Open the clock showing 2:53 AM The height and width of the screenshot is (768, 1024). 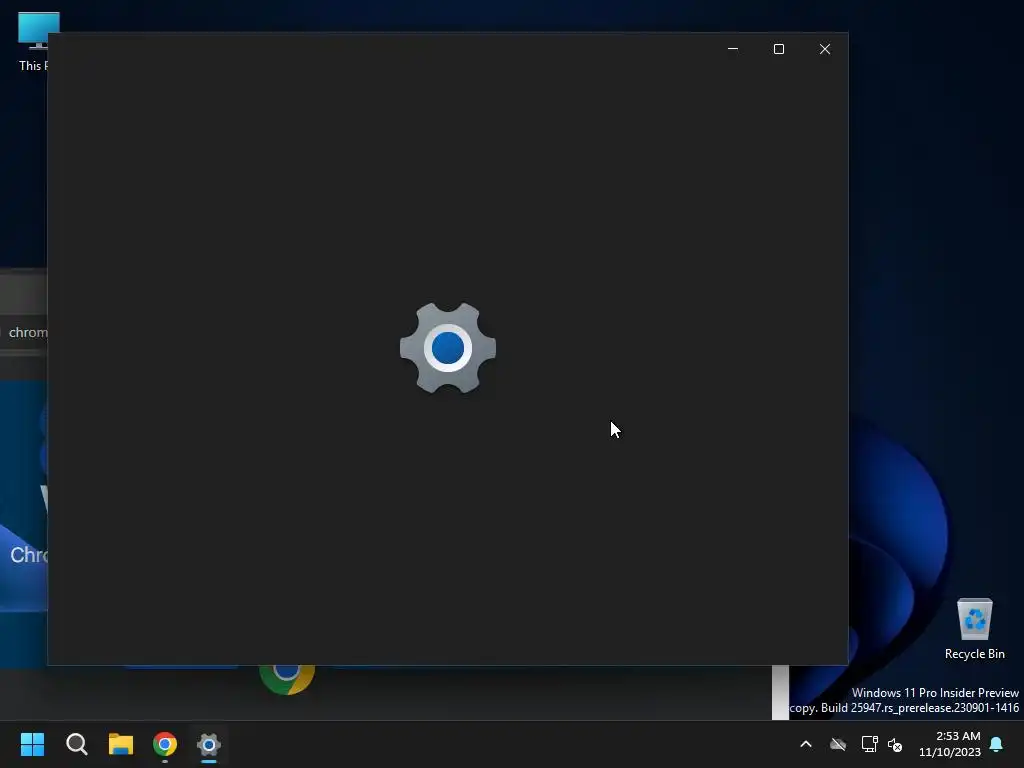tap(950, 744)
